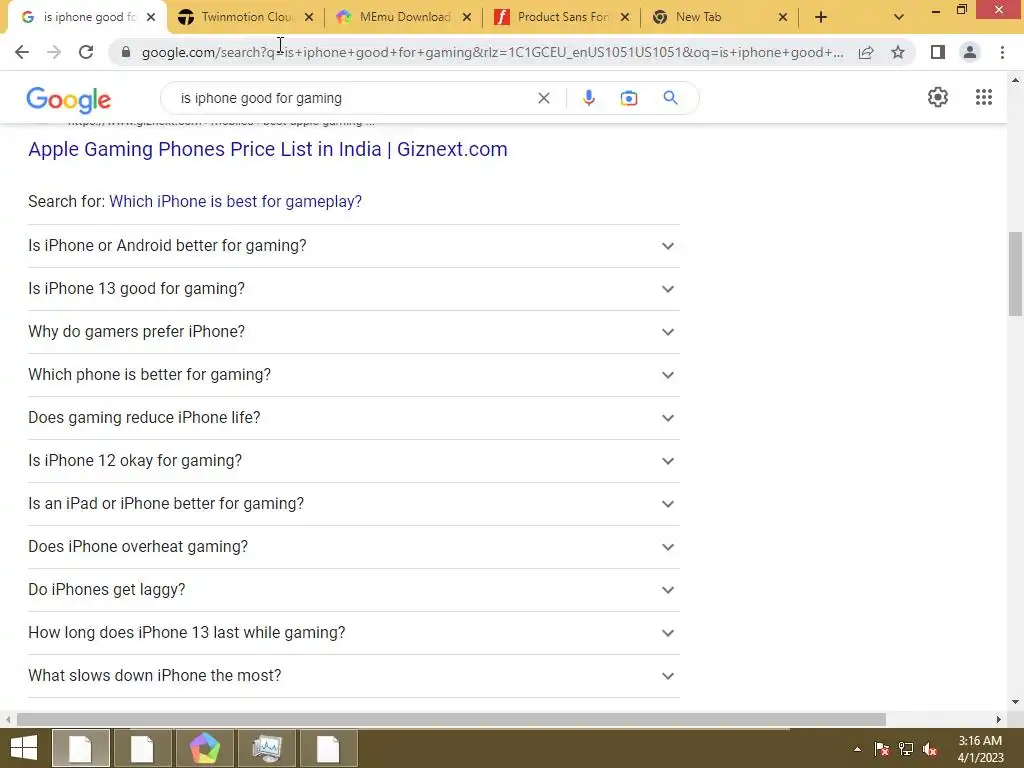Open the Chrome three-dot menu

1002,52
